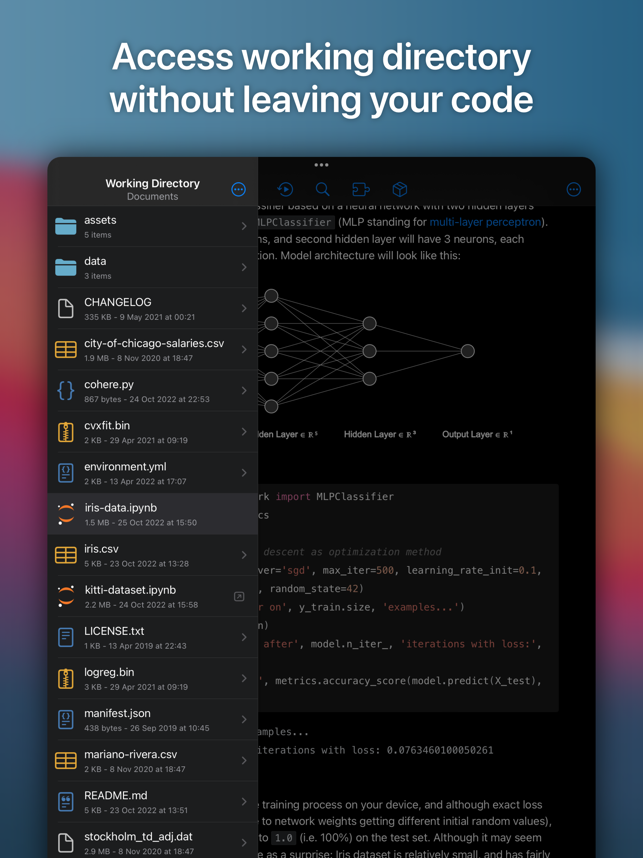Image resolution: width=643 pixels, height=858 pixels.
Task: Follow the multi-layer perceptron link
Action: point(485,222)
